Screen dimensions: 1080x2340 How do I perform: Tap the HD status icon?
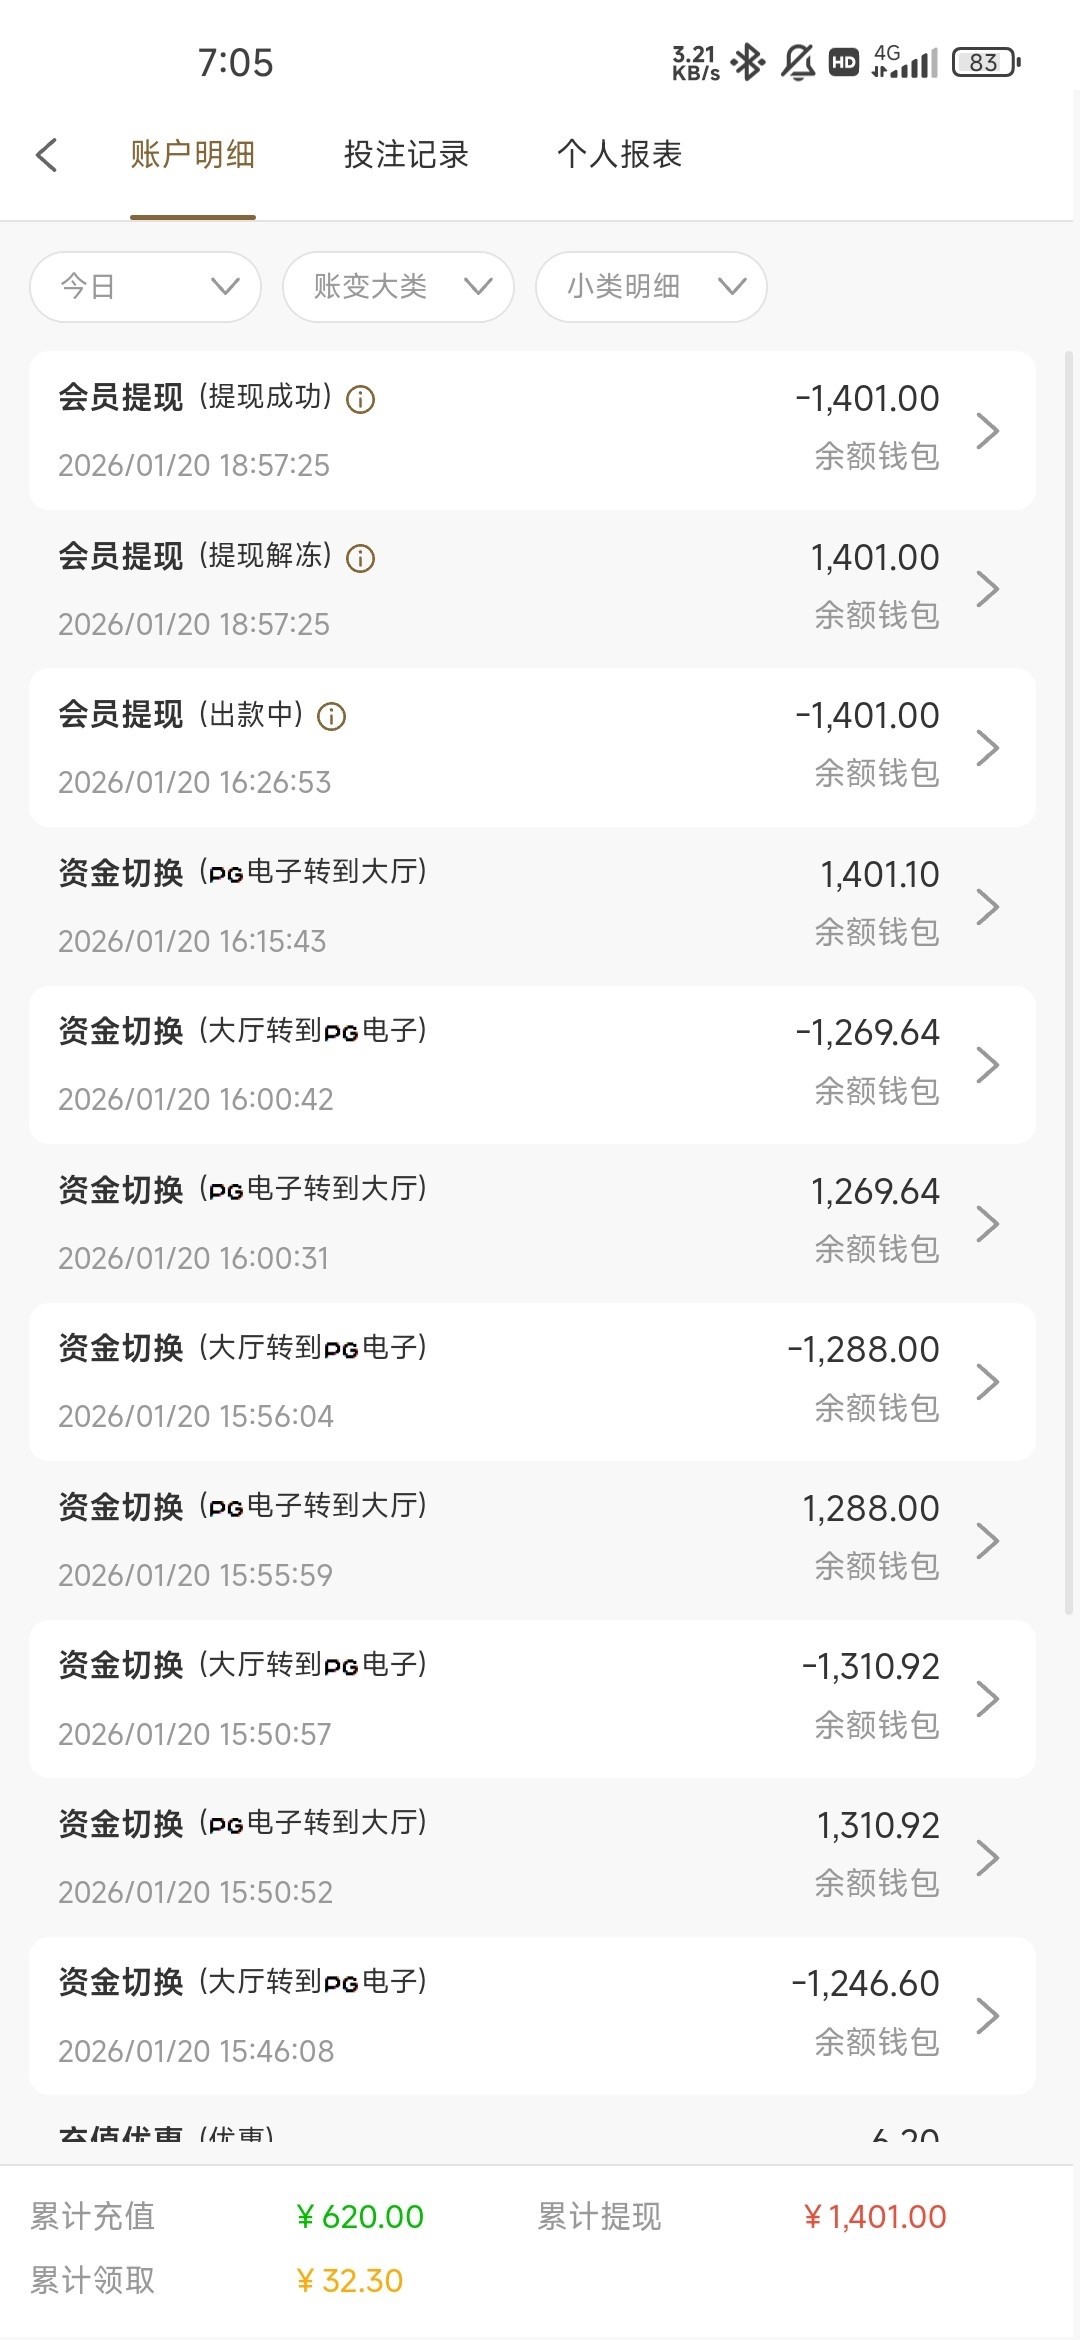pos(844,62)
